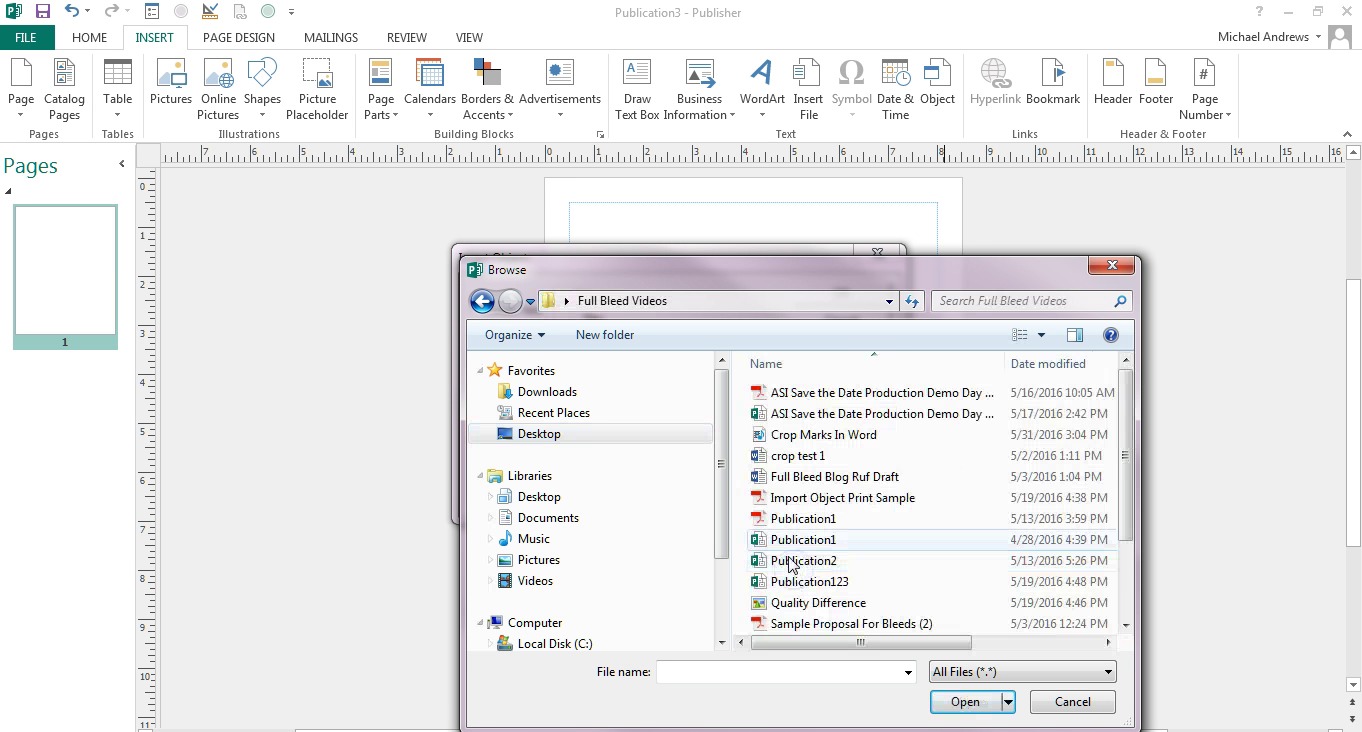Open Advertisements gallery
Image resolution: width=1362 pixels, height=732 pixels.
click(560, 90)
